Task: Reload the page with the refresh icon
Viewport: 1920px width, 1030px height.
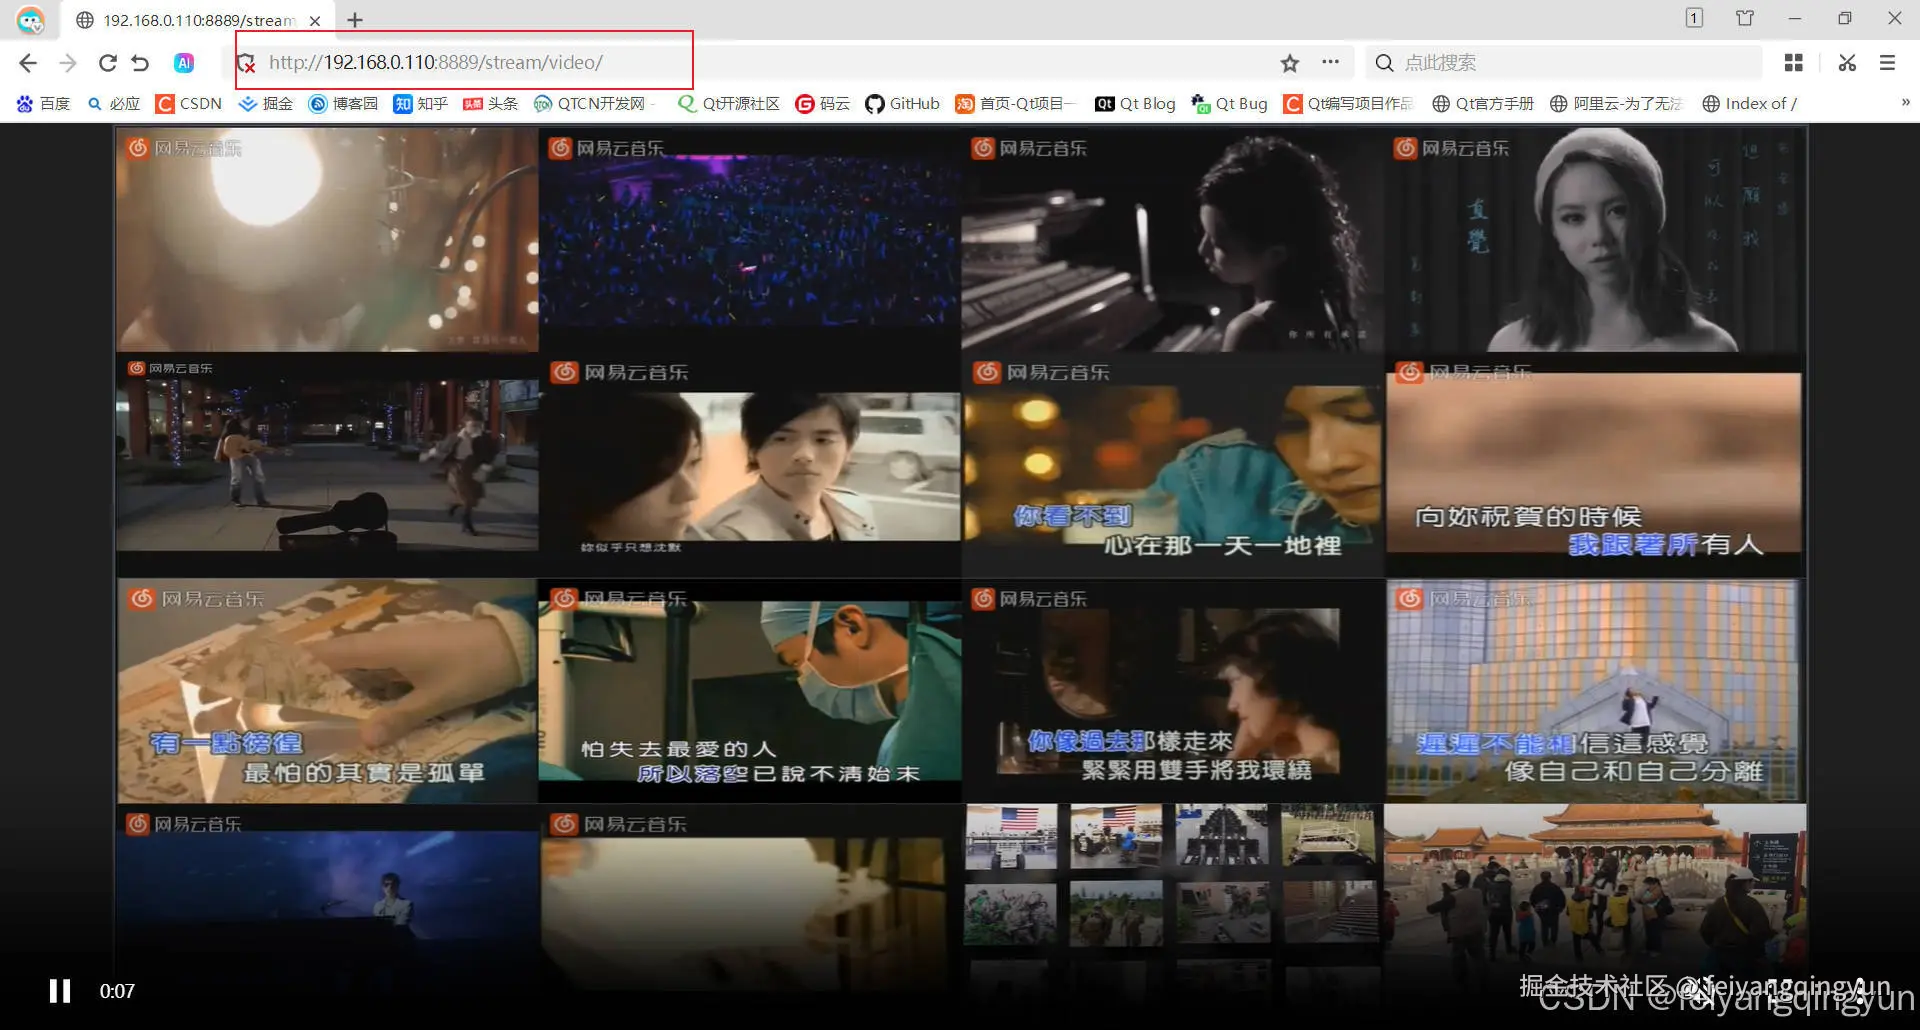Action: coord(108,62)
